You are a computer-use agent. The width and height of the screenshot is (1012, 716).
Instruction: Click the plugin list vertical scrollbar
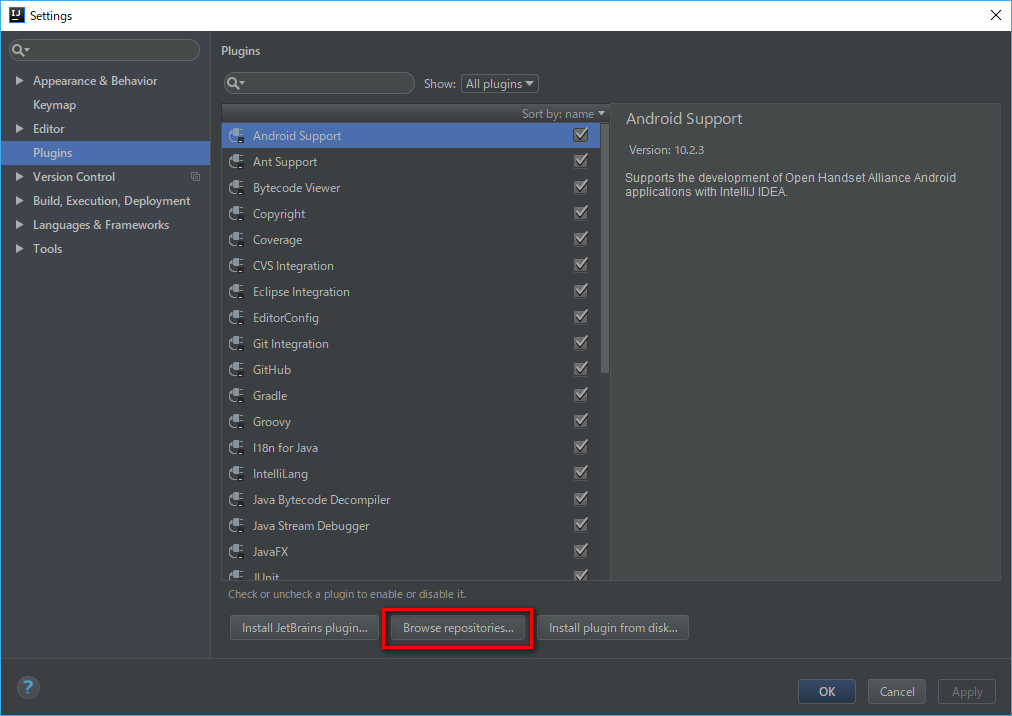pos(605,249)
